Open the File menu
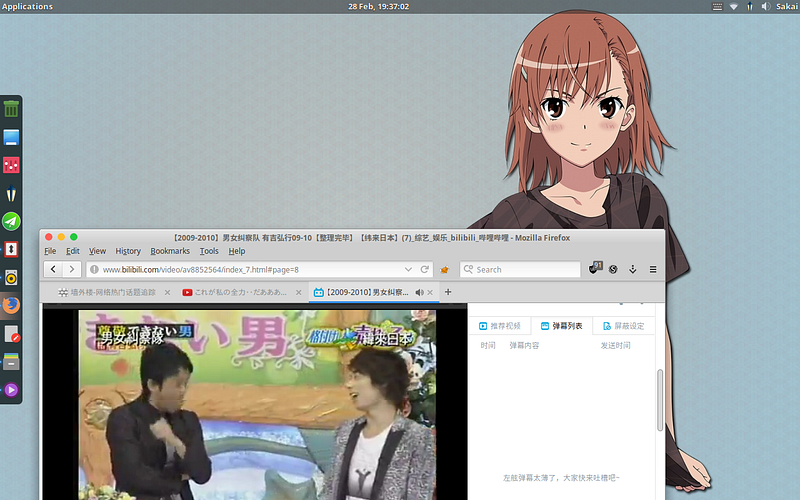 pos(50,251)
